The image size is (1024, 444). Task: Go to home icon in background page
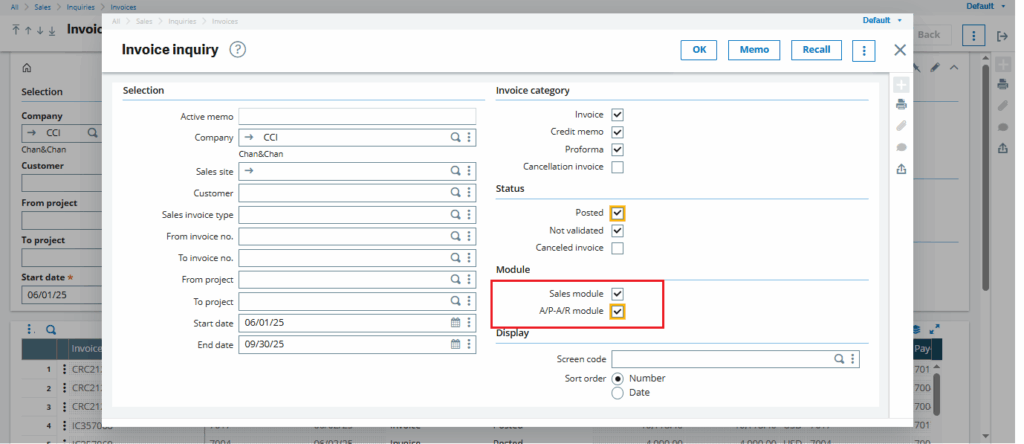[x=27, y=68]
